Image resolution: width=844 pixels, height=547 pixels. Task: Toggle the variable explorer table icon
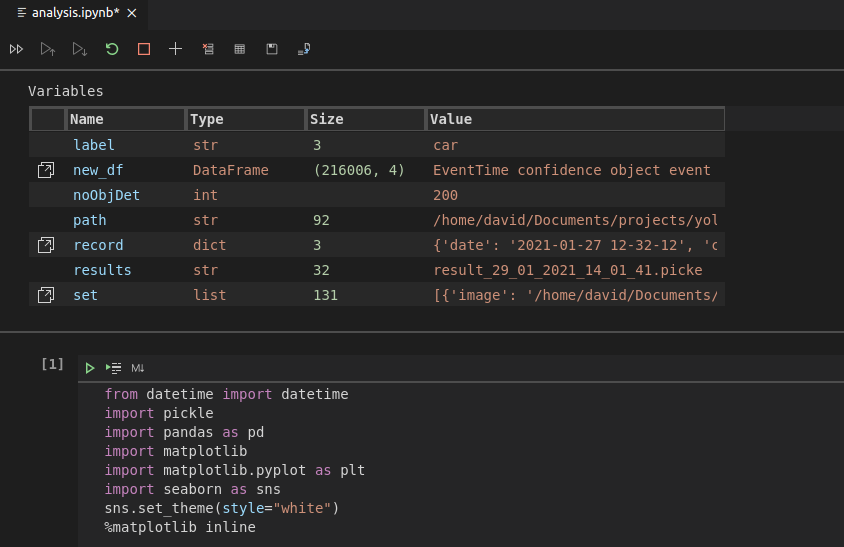tap(239, 48)
